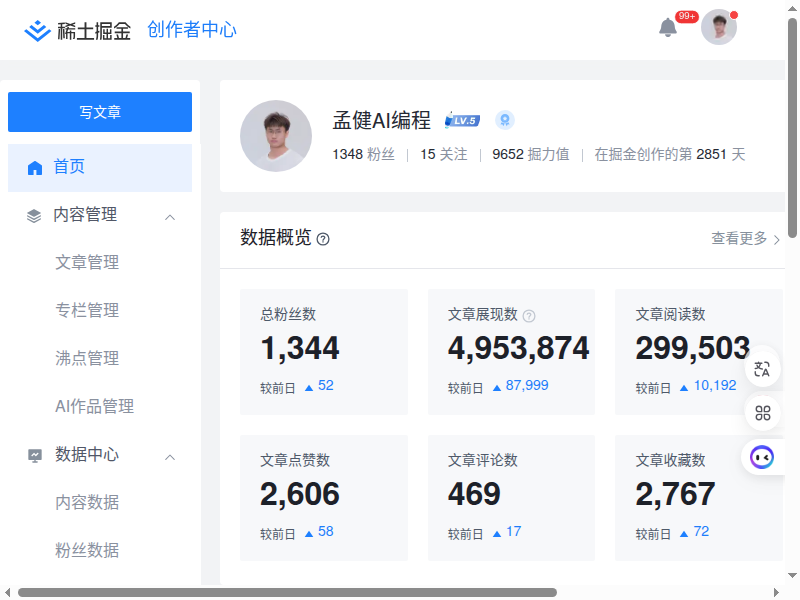Select 首页 in the sidebar
Viewport: 800px width, 600px height.
pos(100,167)
